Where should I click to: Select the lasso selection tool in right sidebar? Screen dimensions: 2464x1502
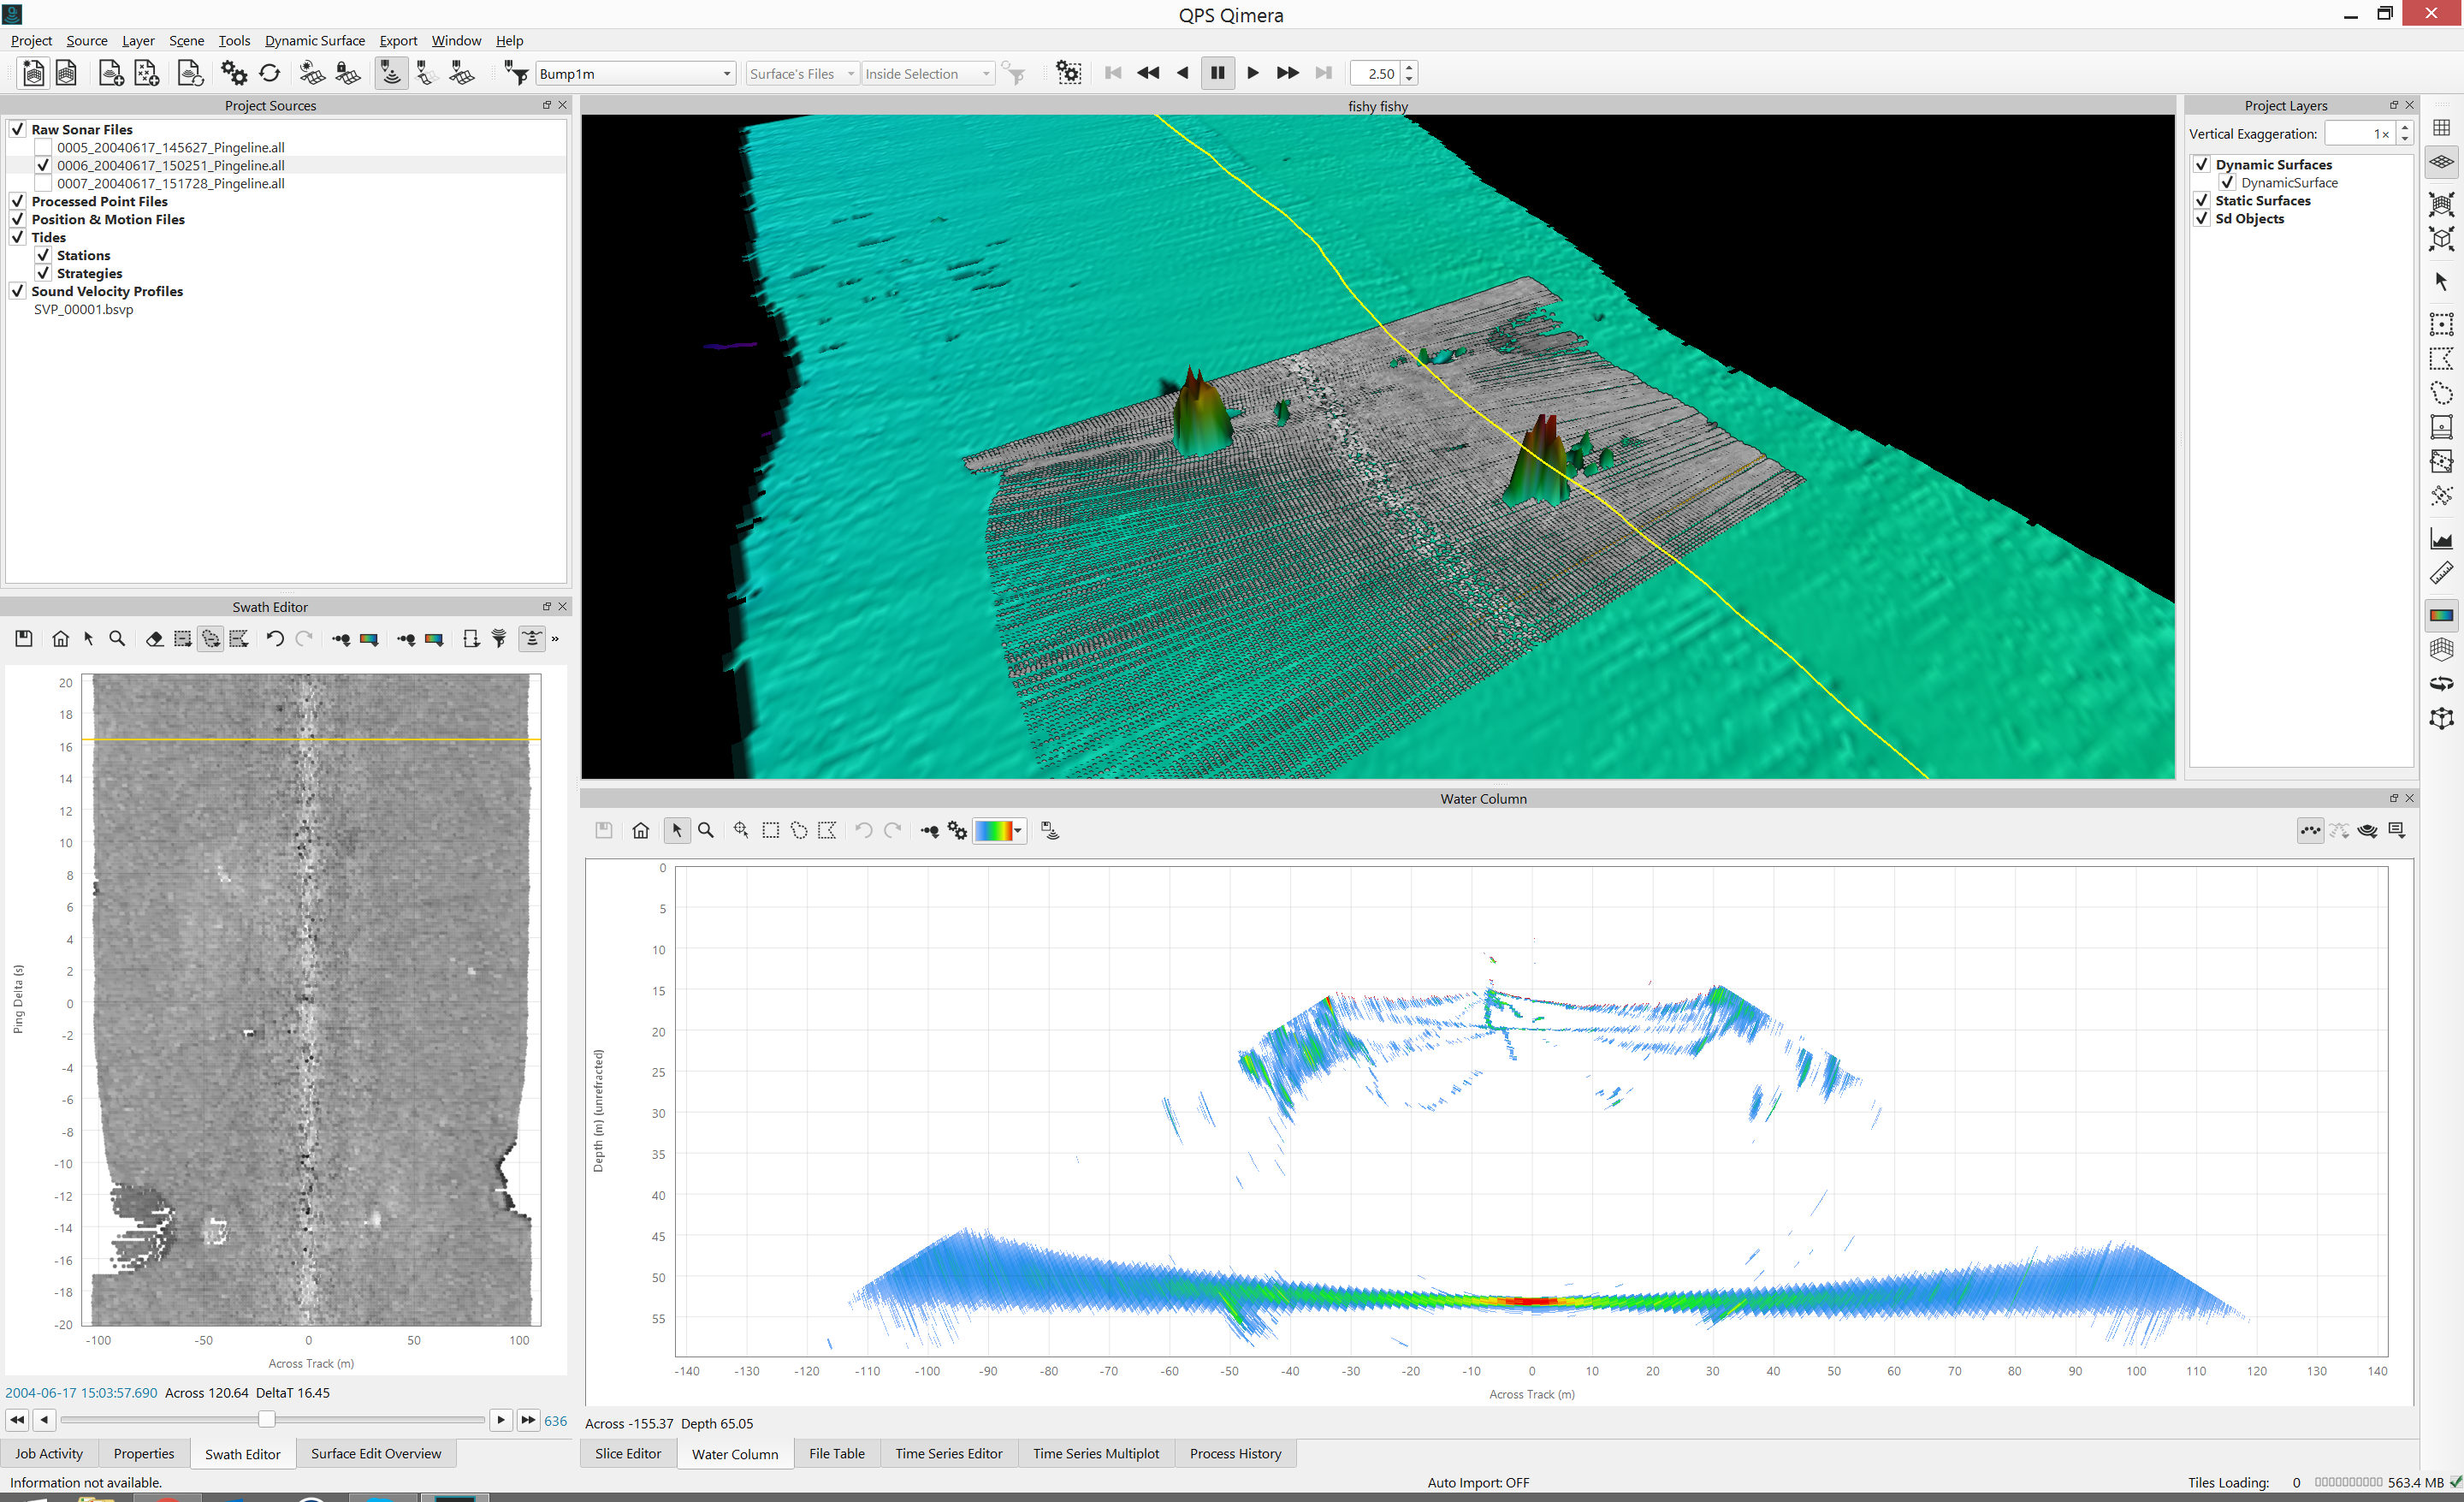tap(2441, 393)
